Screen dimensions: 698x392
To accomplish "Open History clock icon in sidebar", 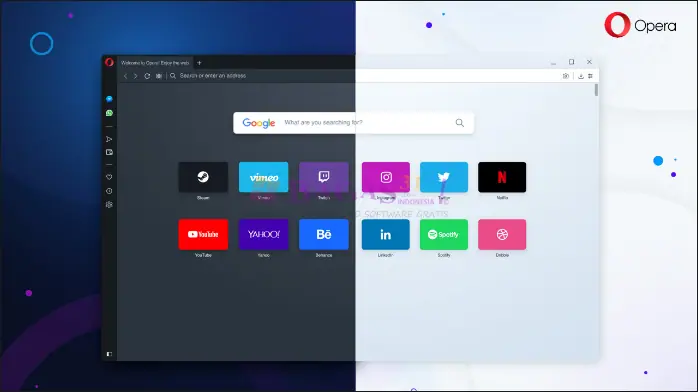I will pos(109,191).
